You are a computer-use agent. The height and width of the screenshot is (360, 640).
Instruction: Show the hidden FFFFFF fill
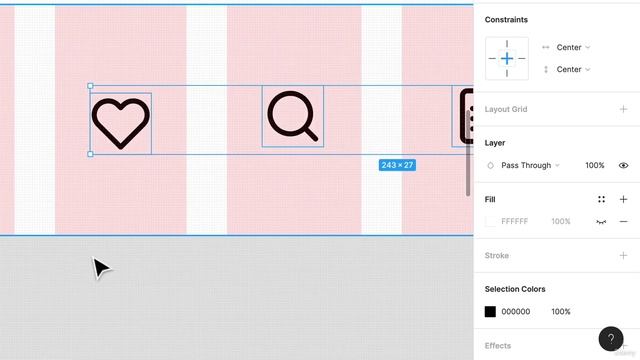tap(601, 222)
